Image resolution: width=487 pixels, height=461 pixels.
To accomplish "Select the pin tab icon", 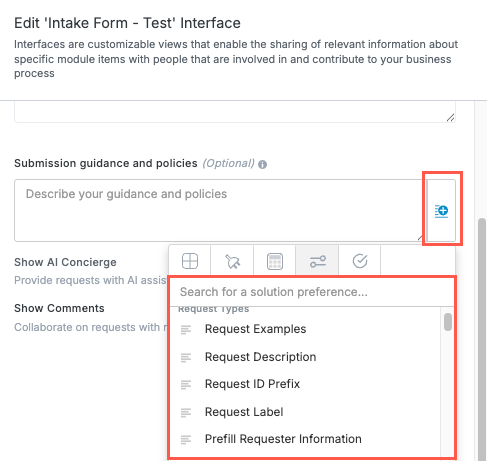I will (232, 261).
